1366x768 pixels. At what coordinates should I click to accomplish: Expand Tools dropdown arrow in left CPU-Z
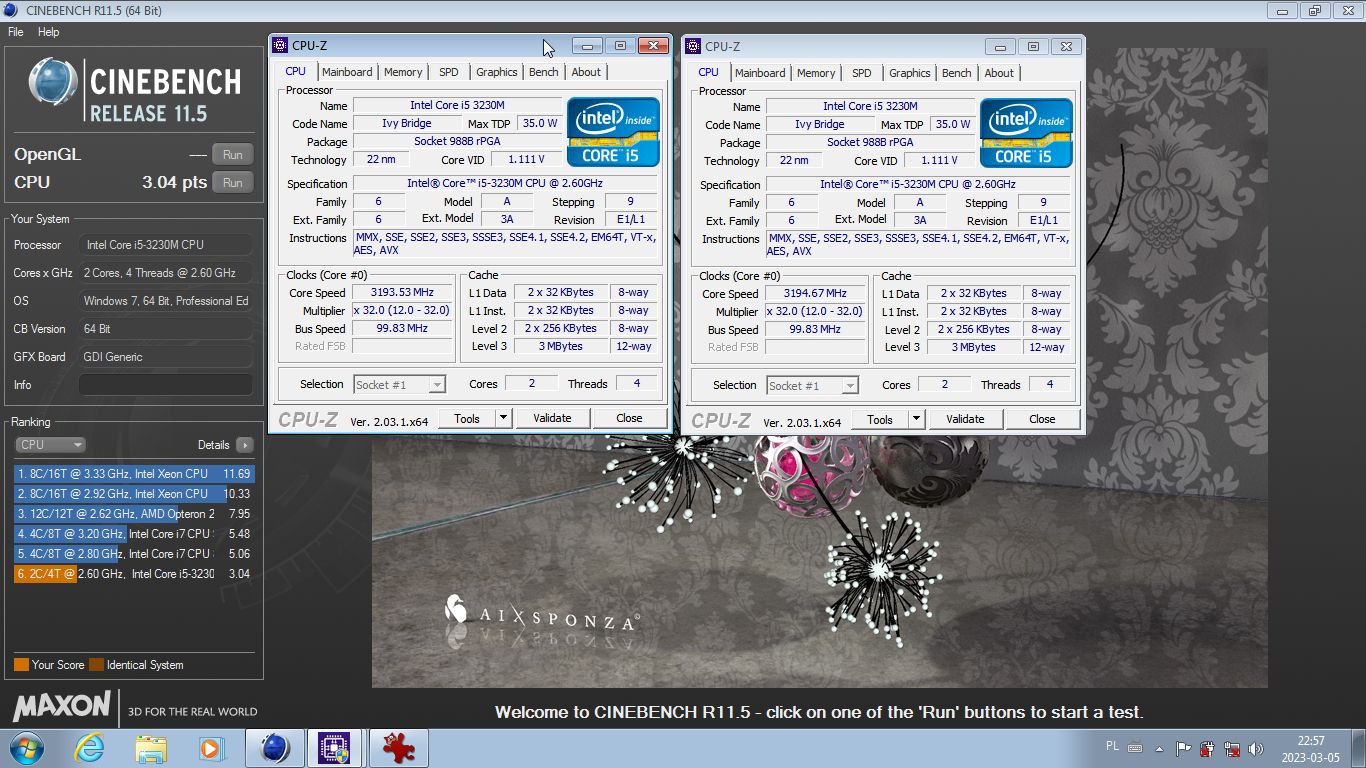[x=503, y=418]
